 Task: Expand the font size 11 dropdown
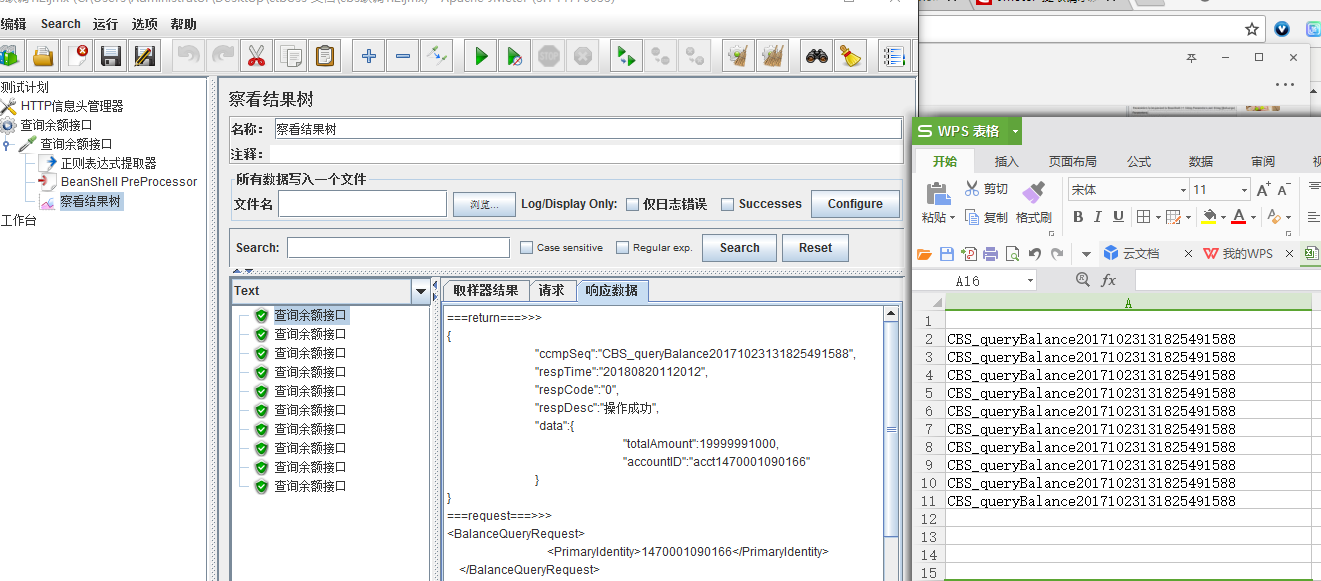[x=1245, y=190]
